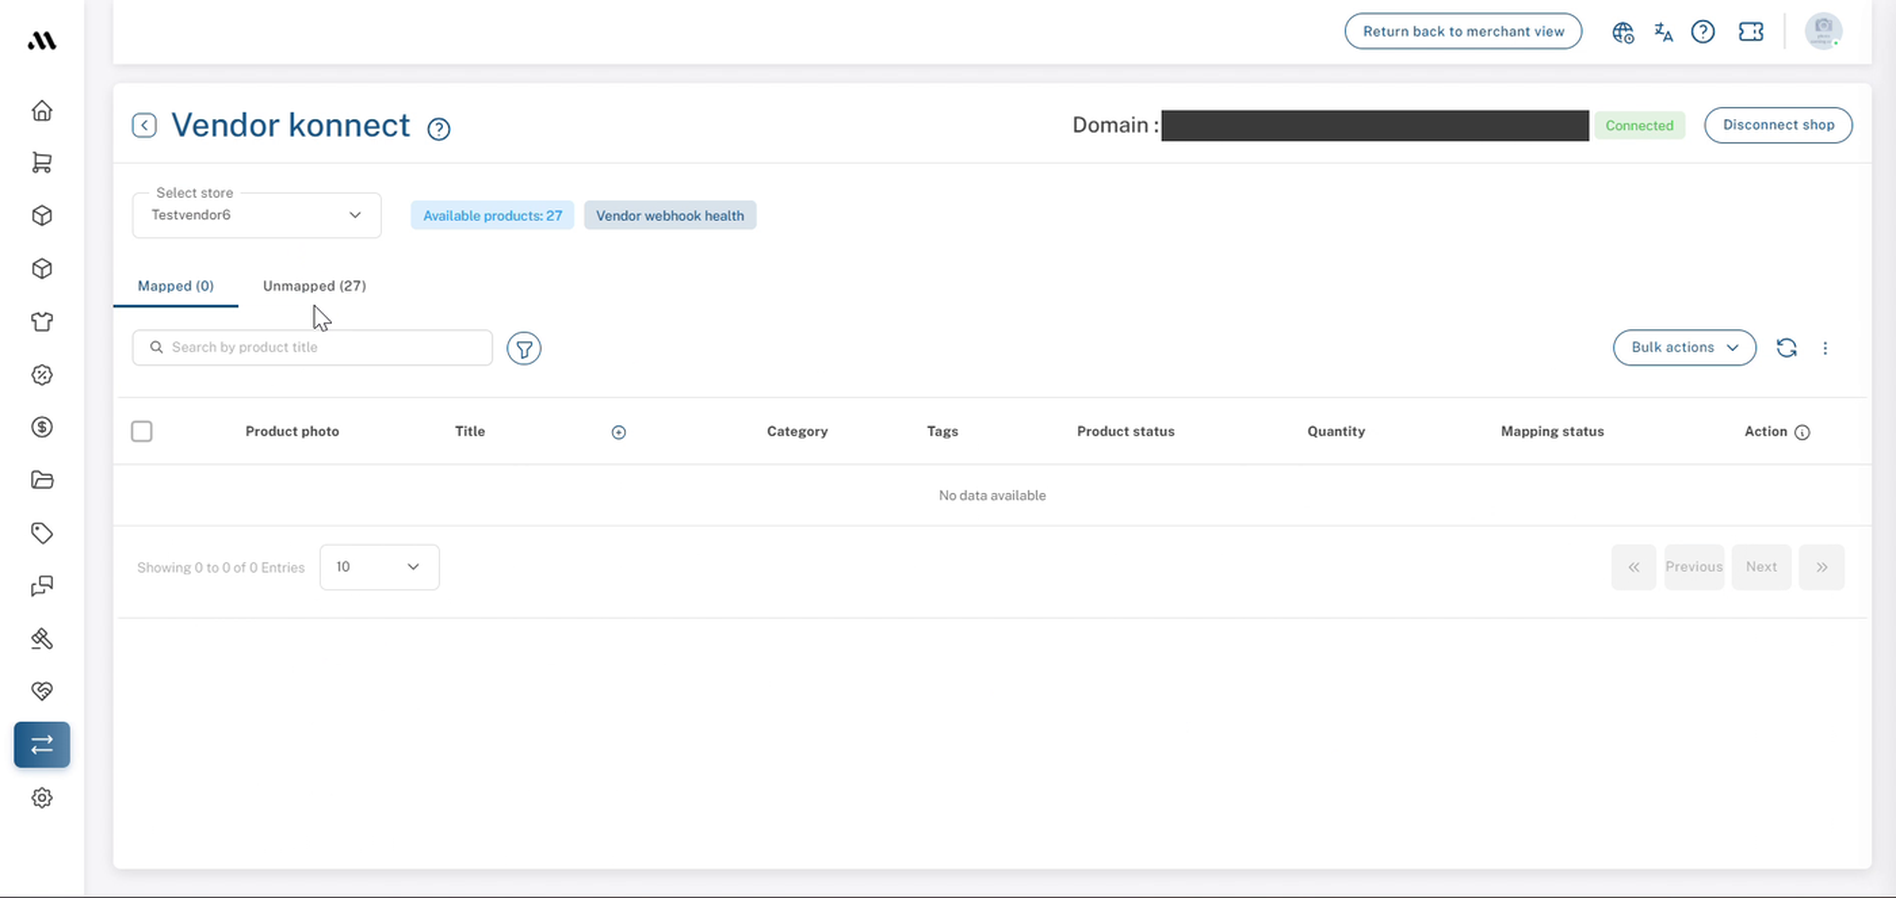Open the second box icon in sidebar

42,269
